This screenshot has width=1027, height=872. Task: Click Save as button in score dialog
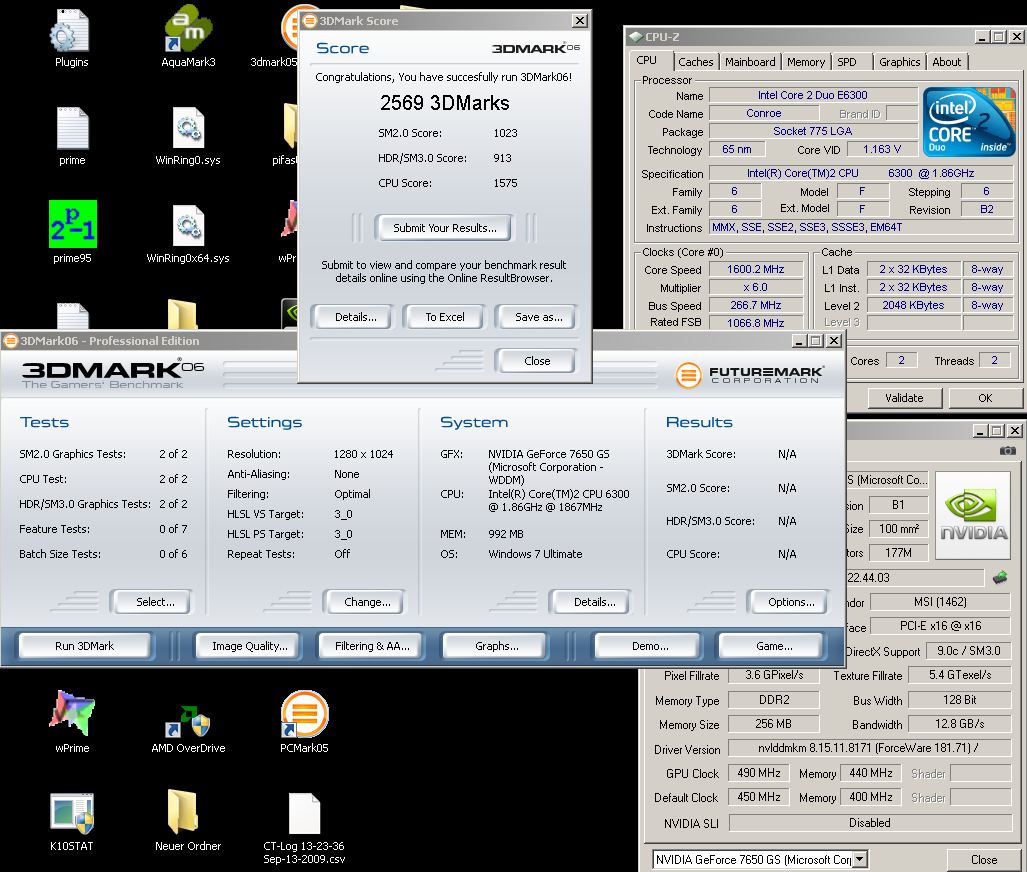click(x=538, y=317)
